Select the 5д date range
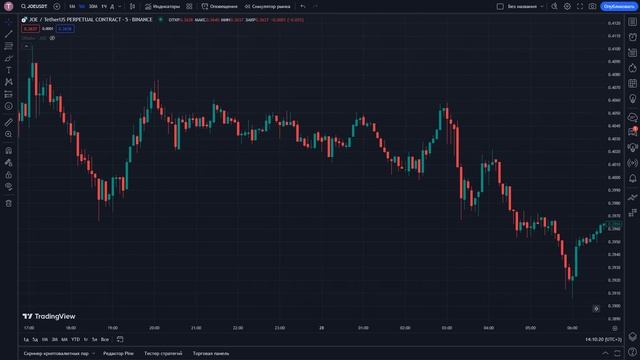Viewport: 640px width, 360px height. [x=35, y=340]
